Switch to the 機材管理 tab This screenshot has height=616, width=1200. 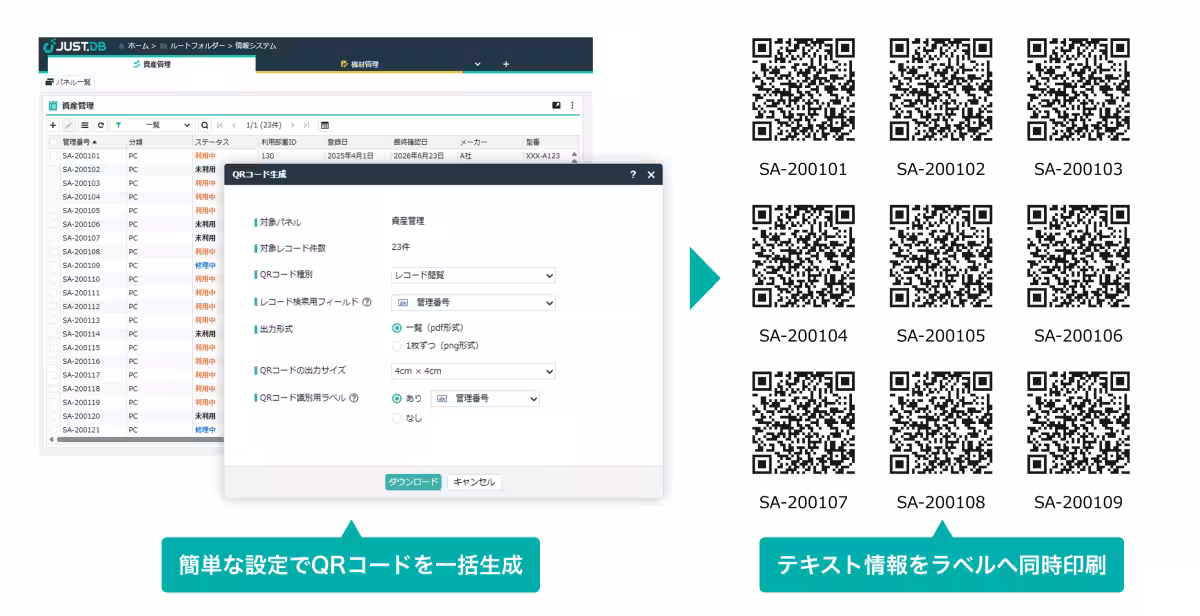(x=359, y=64)
